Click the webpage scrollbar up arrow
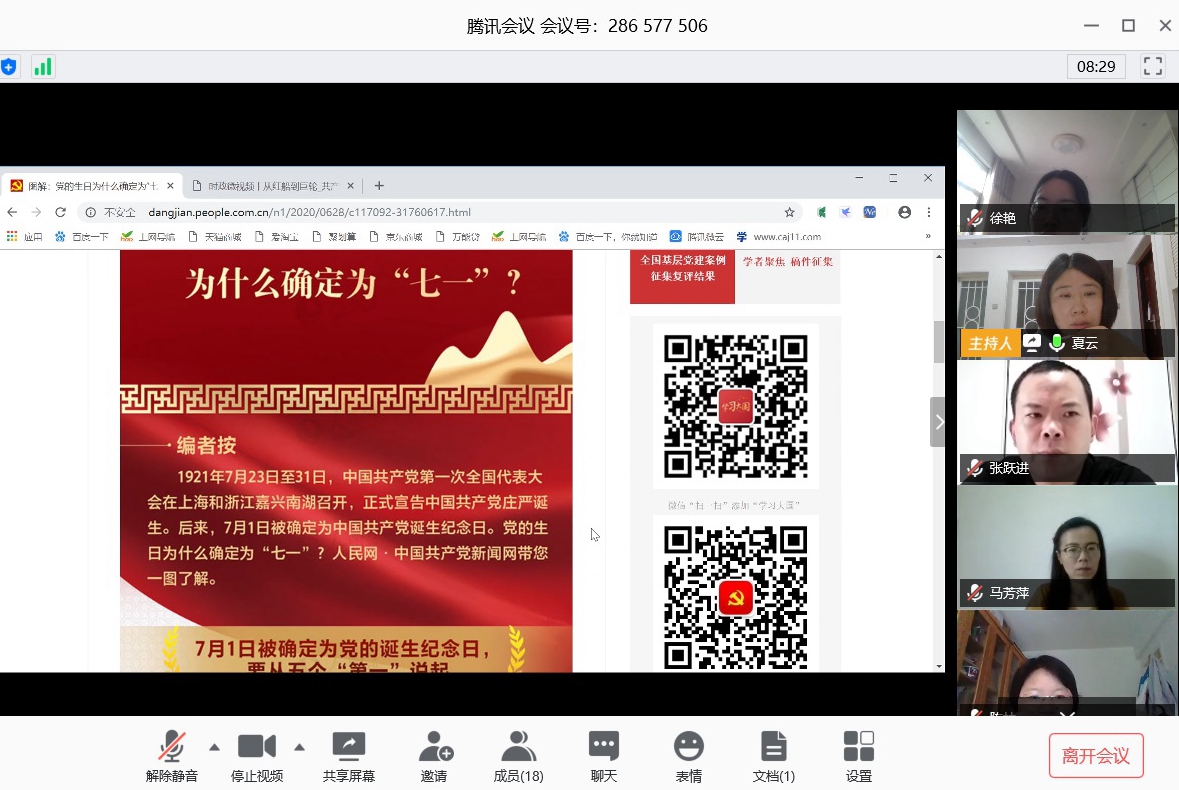The width and height of the screenshot is (1179, 790). (x=939, y=256)
